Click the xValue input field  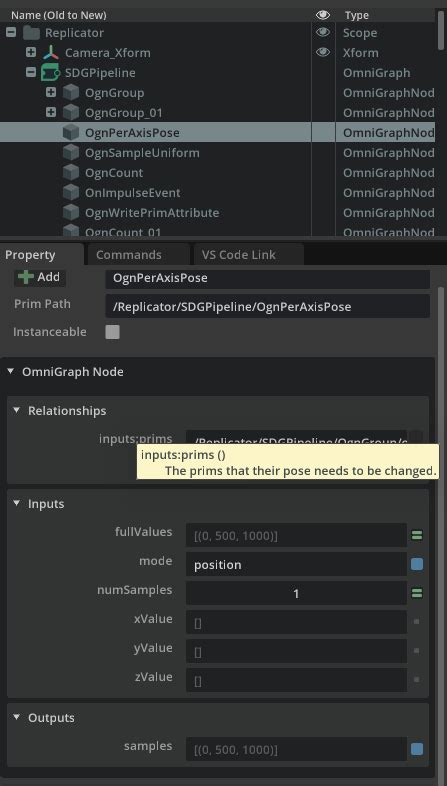click(x=296, y=623)
